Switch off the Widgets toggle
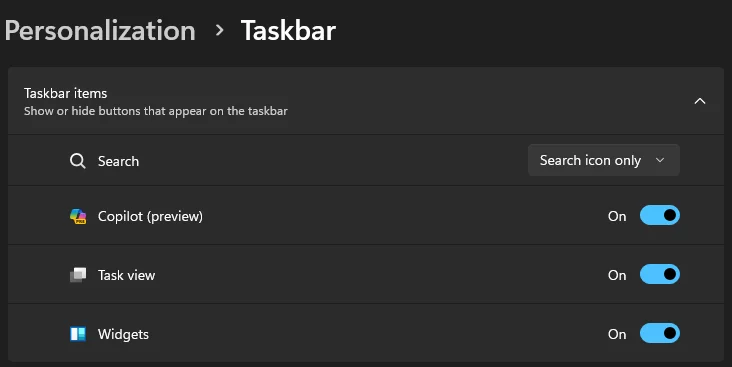The height and width of the screenshot is (367, 732). [x=660, y=333]
